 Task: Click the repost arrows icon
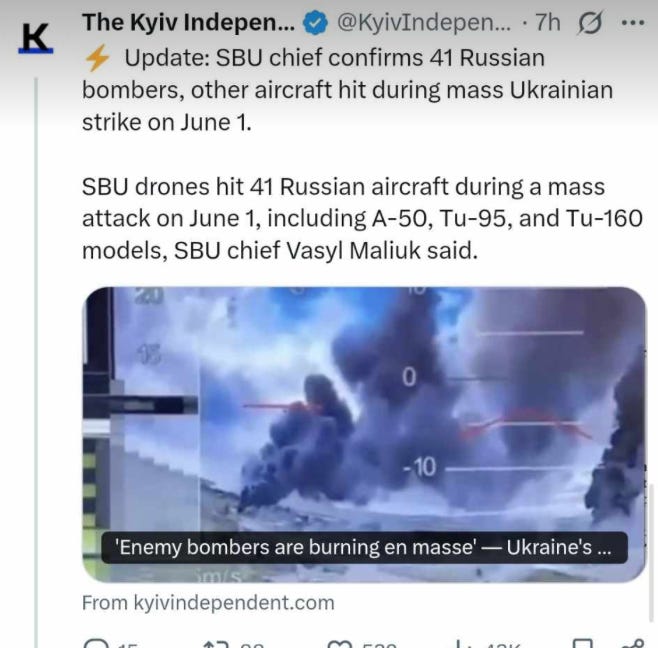pos(216,644)
